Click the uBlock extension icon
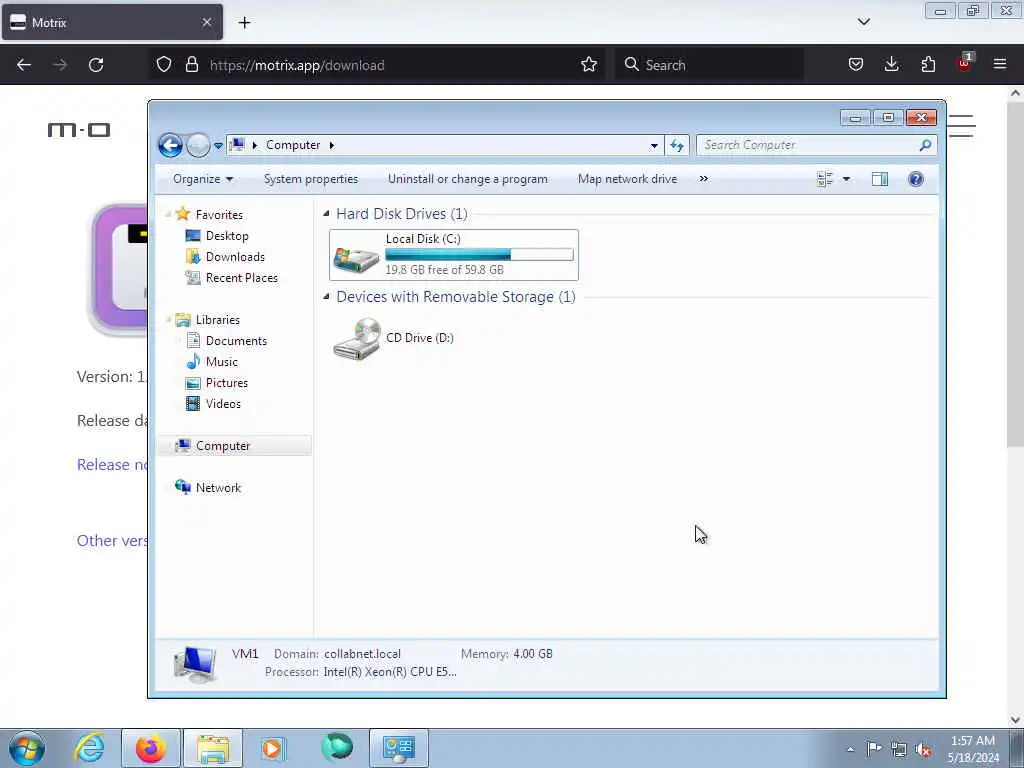This screenshot has width=1024, height=768. [964, 63]
